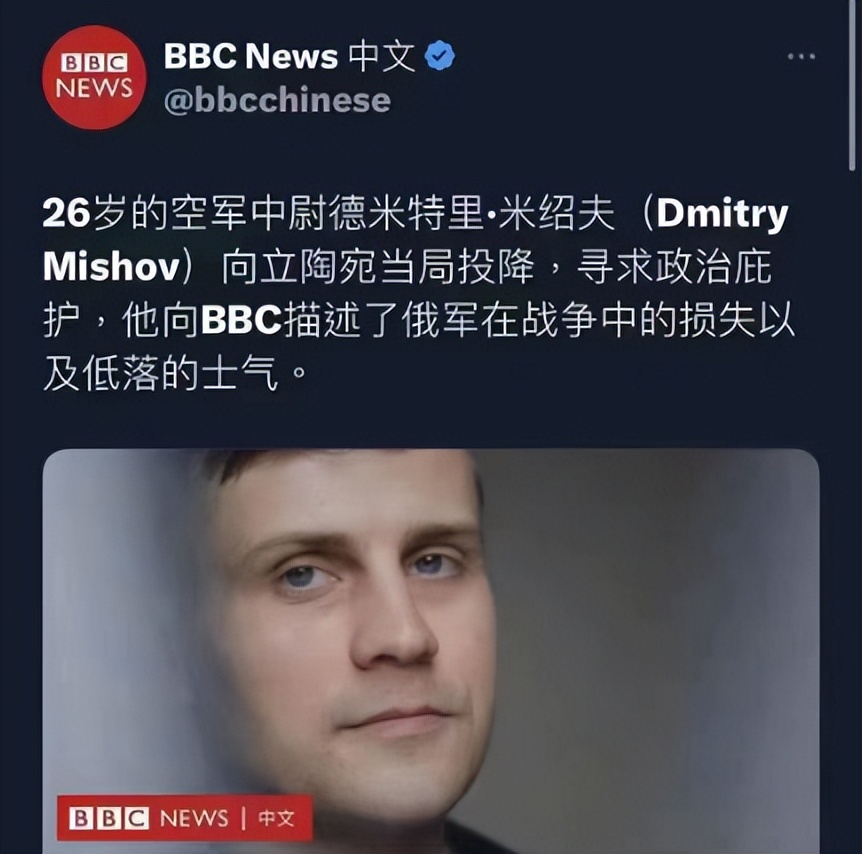862x854 pixels.
Task: Click 中文 in the account display name
Action: pyautogui.click(x=382, y=56)
